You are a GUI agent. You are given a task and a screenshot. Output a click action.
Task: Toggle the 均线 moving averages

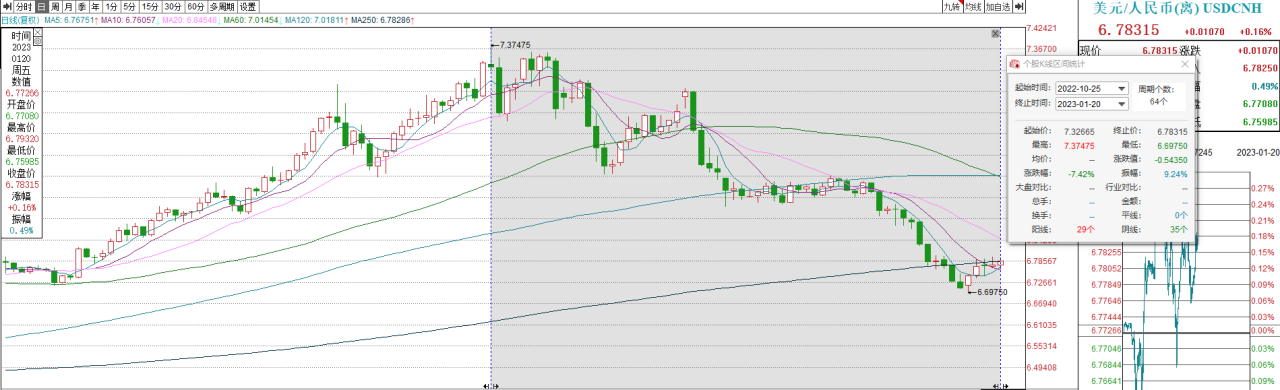pos(973,6)
